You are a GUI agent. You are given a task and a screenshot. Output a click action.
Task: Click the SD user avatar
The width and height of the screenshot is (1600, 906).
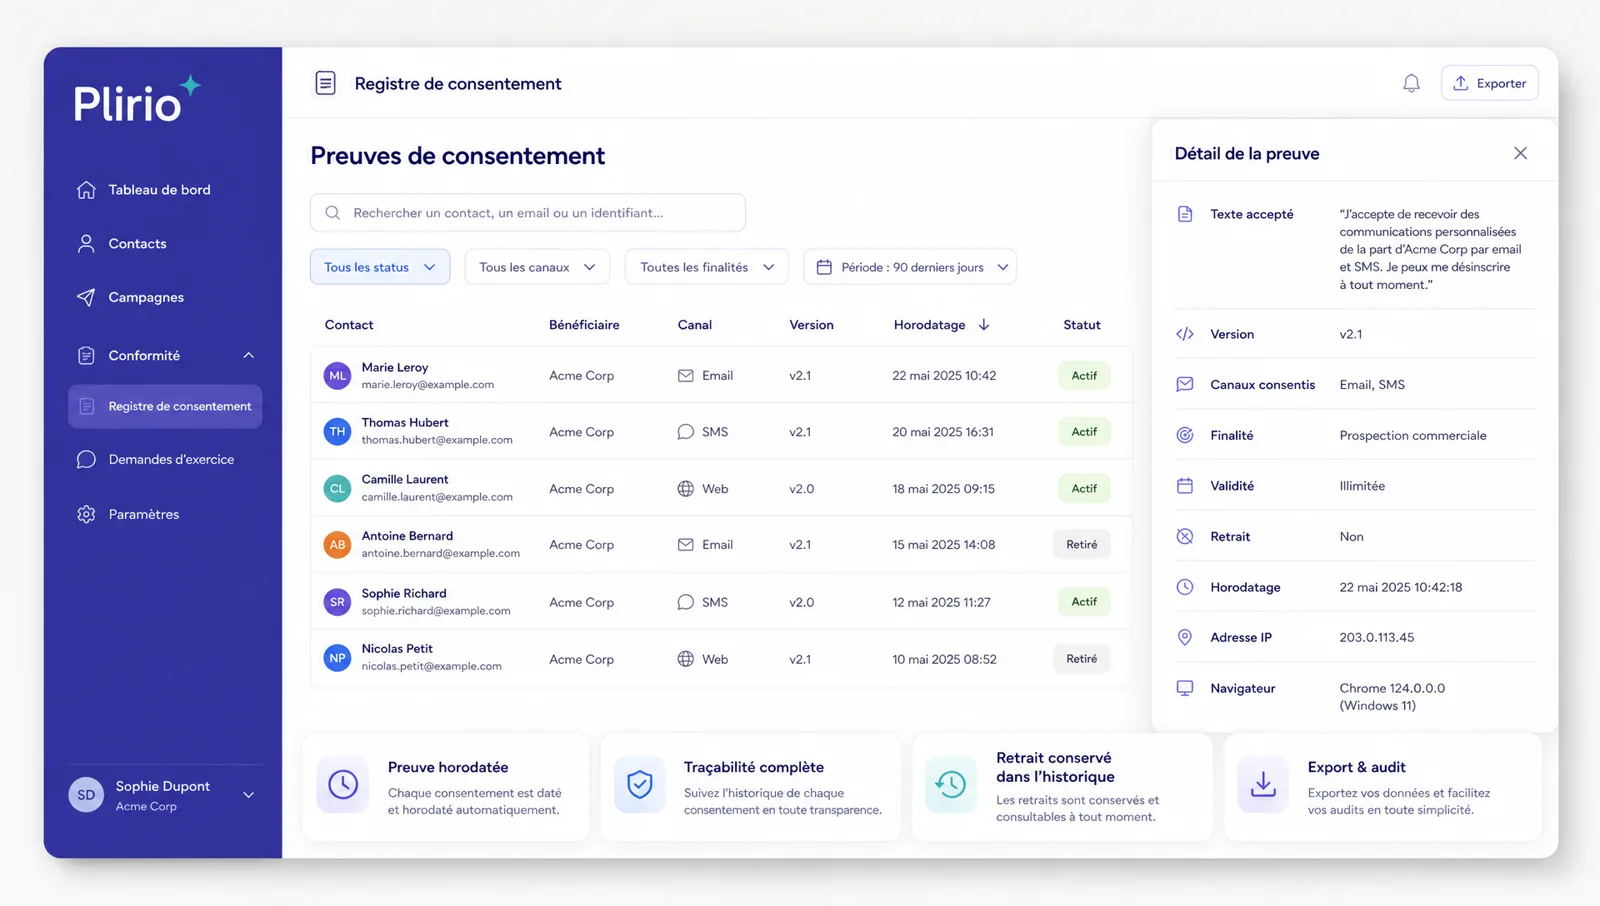click(86, 795)
